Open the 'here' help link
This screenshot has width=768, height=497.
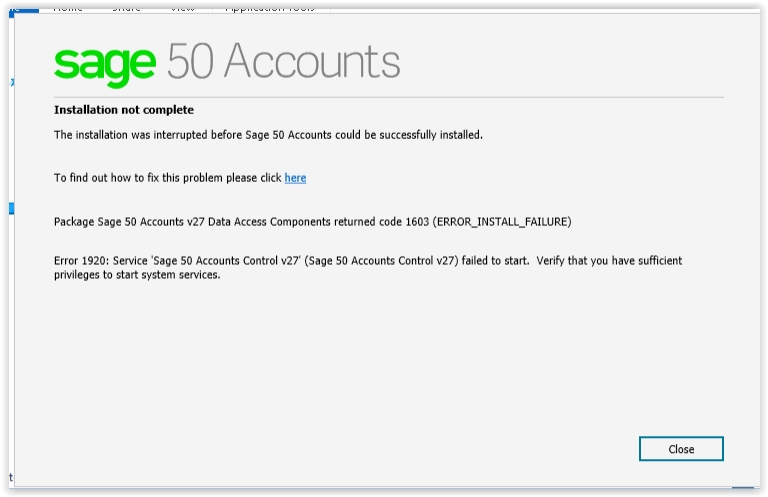[295, 178]
